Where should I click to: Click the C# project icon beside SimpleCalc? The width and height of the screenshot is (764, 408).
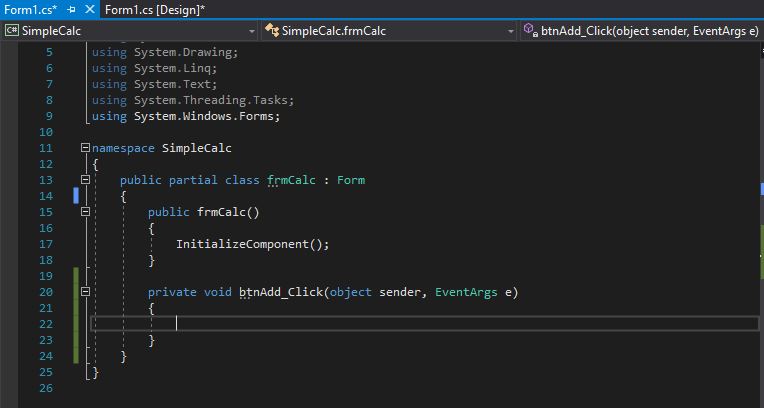pos(12,31)
